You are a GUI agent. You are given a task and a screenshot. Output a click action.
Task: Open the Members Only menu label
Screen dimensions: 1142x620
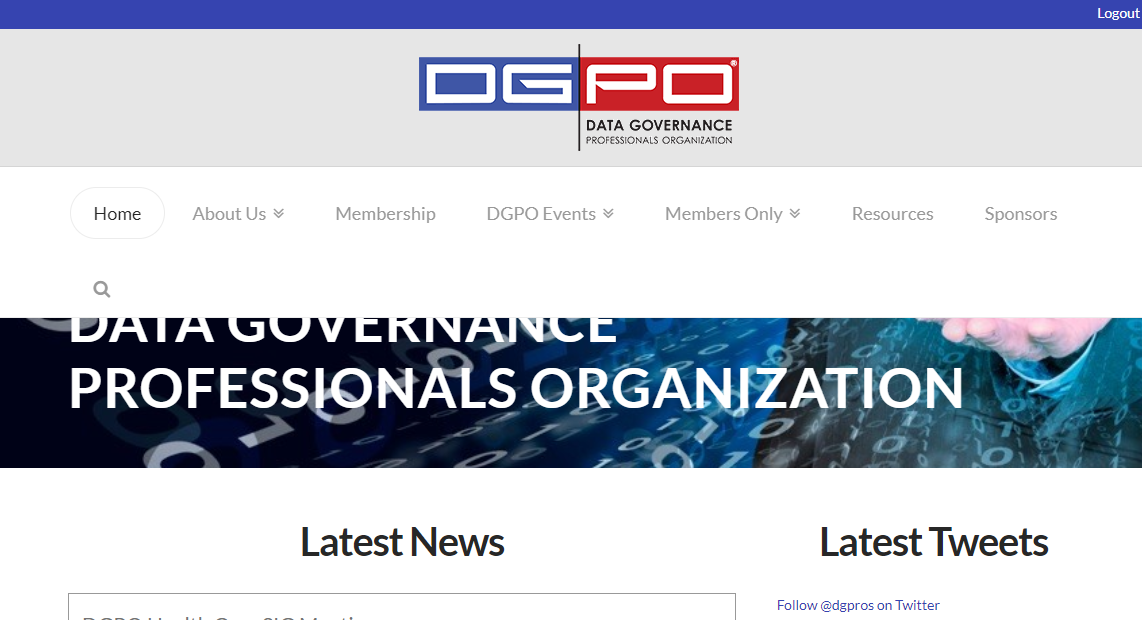724,213
